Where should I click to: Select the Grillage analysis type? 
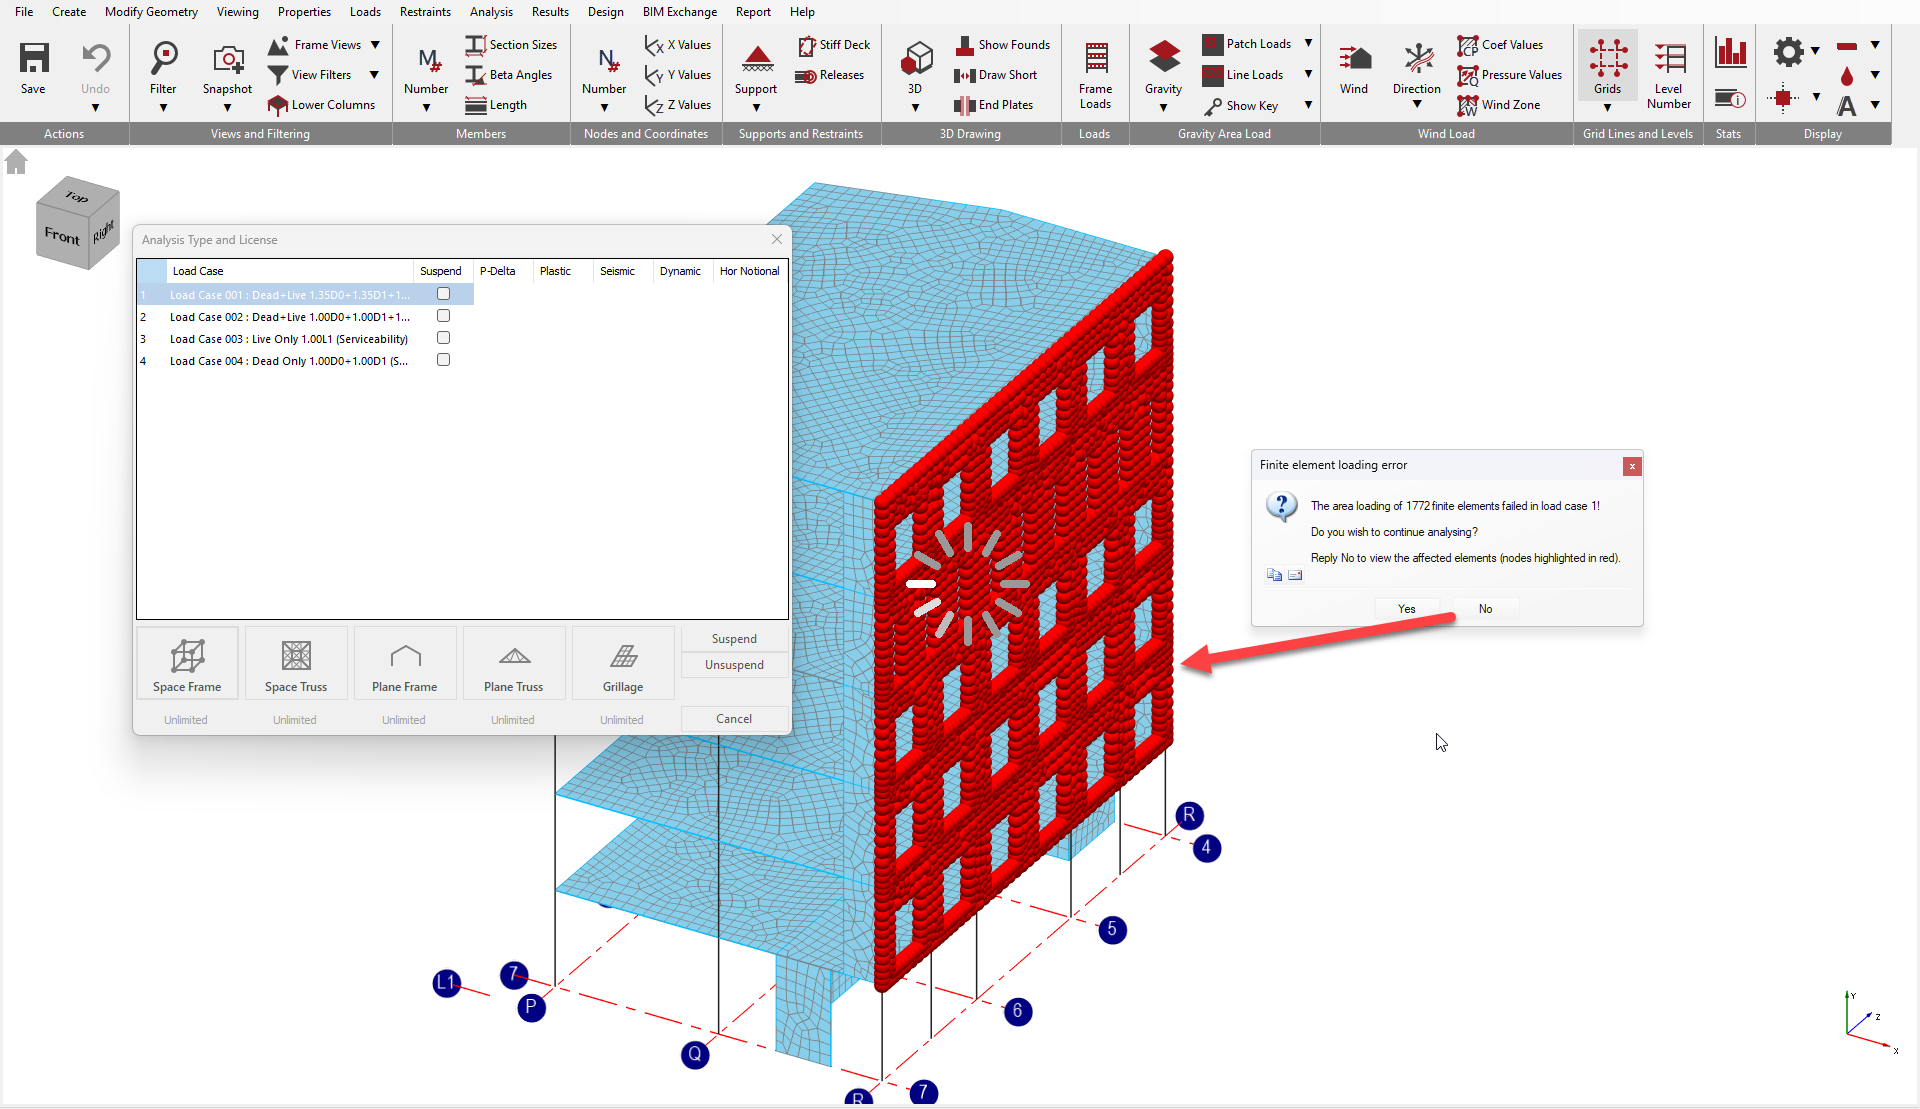click(x=623, y=663)
